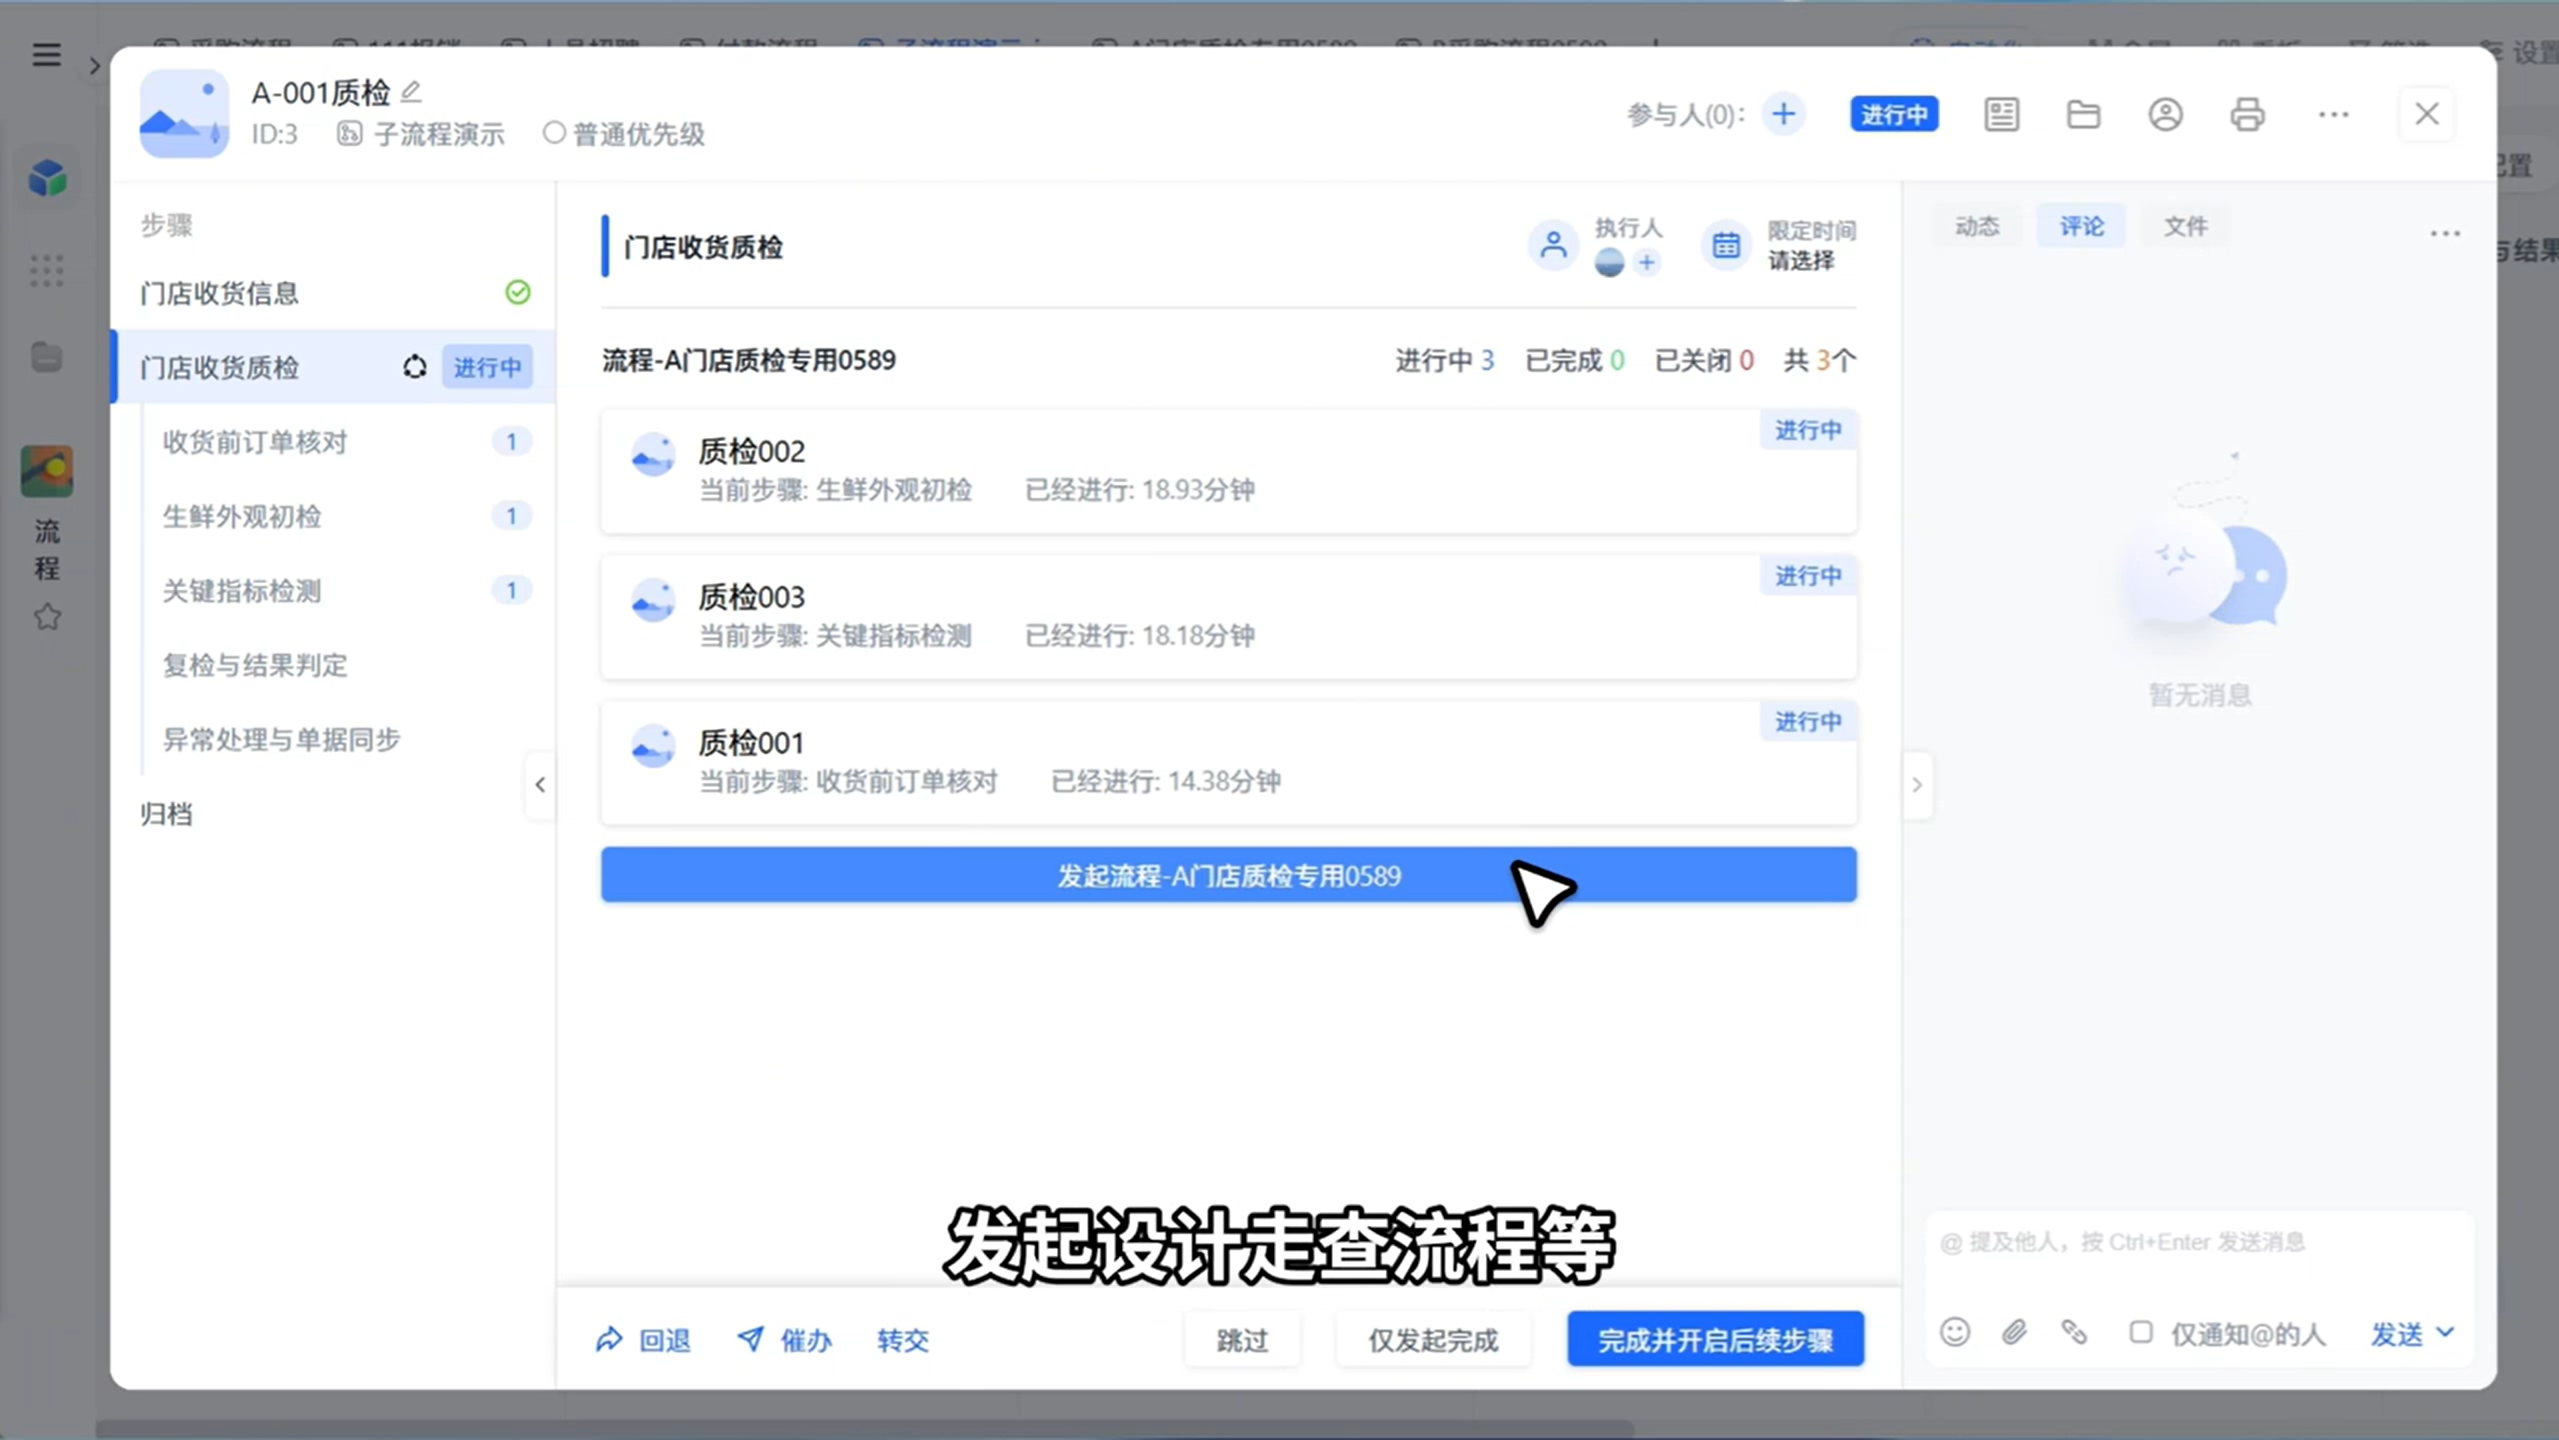Close the A-001质检 dialog

pyautogui.click(x=2426, y=114)
